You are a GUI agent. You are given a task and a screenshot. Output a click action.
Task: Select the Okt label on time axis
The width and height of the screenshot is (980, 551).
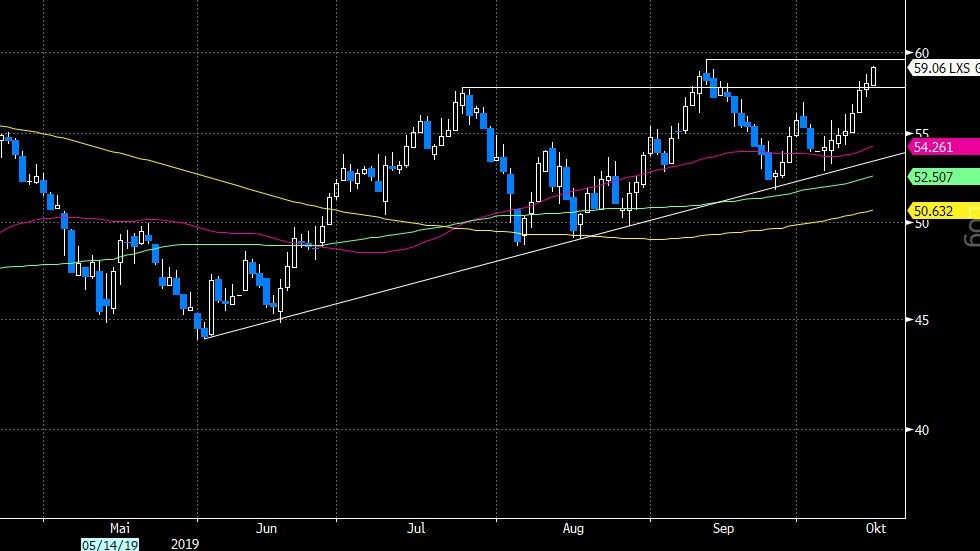click(x=876, y=529)
